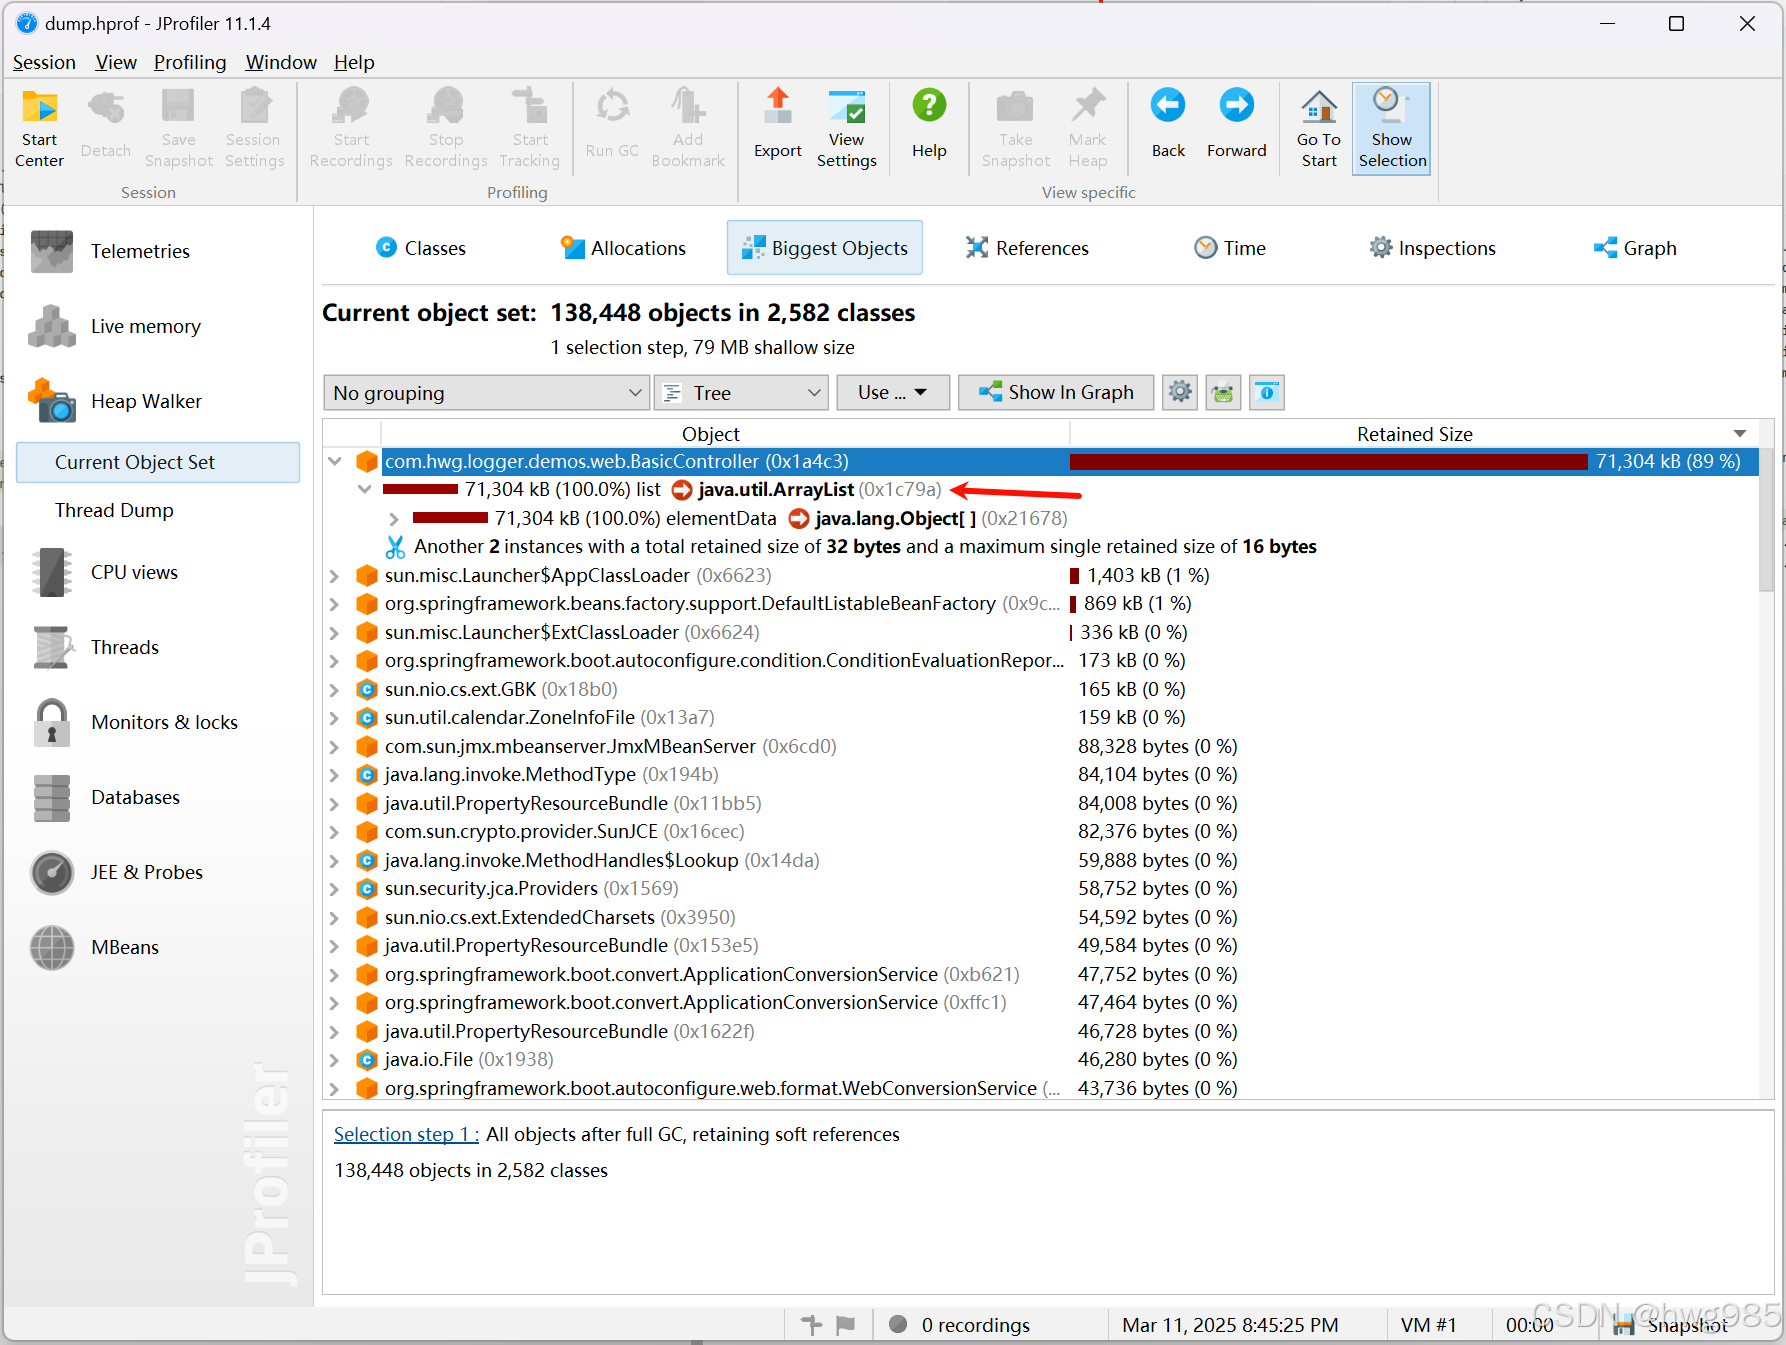This screenshot has height=1345, width=1786.
Task: Switch to the Allocations view
Action: (x=624, y=248)
